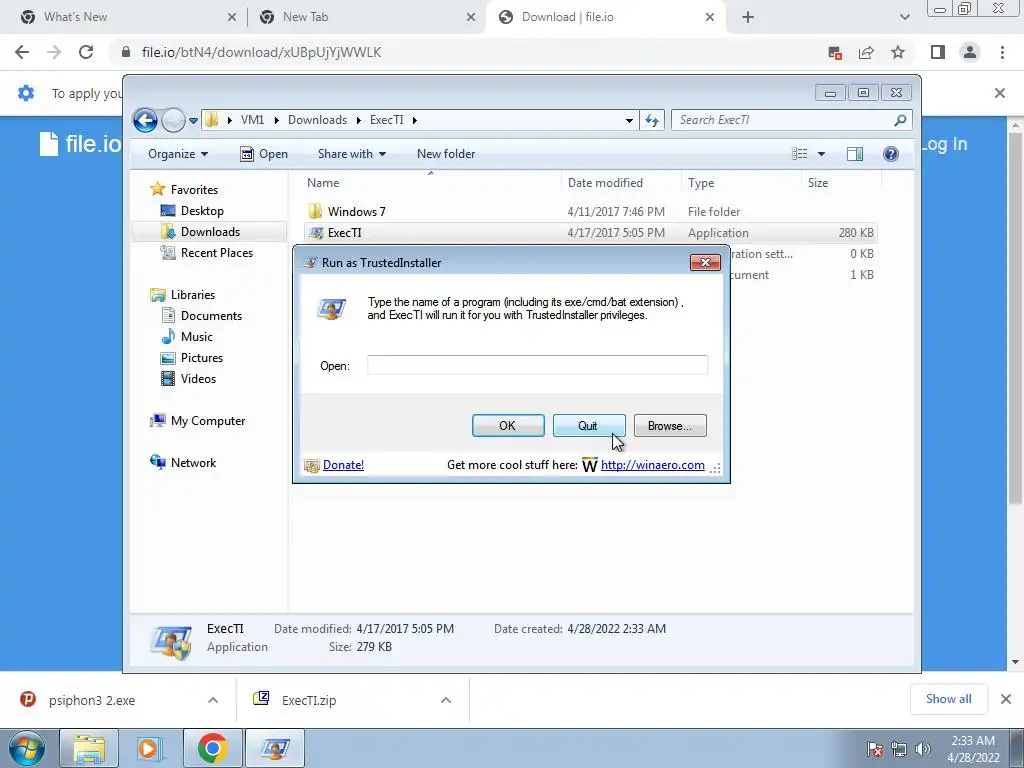Open a new Chrome tab
The width and height of the screenshot is (1024, 768).
click(748, 18)
